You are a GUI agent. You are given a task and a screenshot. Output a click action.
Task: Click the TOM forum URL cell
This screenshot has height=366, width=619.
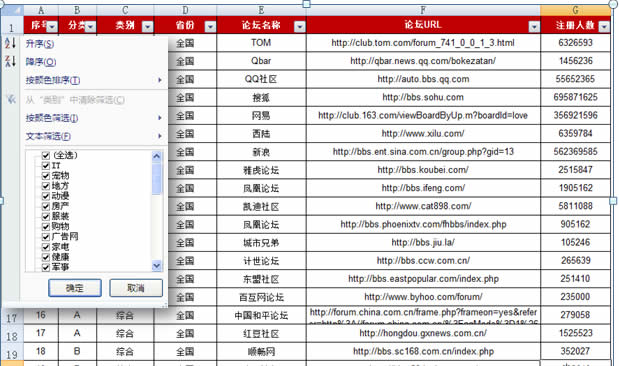point(423,43)
